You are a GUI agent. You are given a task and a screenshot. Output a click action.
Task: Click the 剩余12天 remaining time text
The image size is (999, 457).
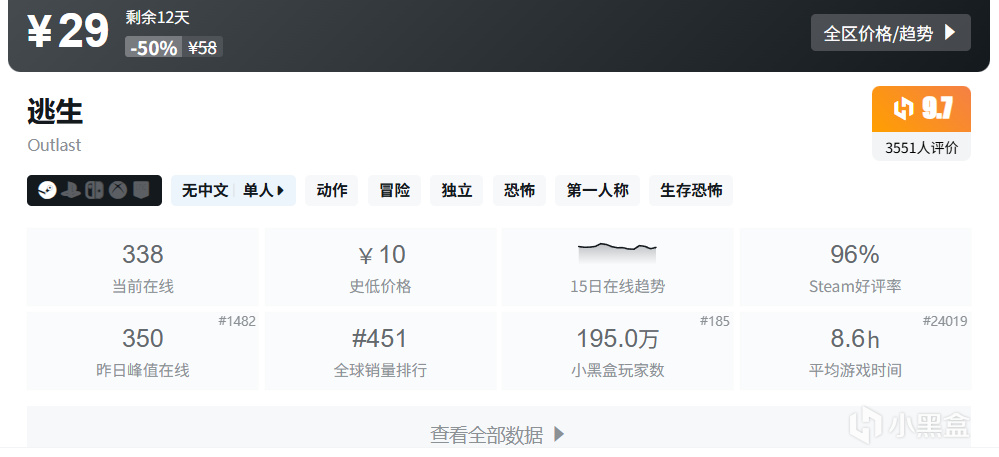[x=157, y=17]
